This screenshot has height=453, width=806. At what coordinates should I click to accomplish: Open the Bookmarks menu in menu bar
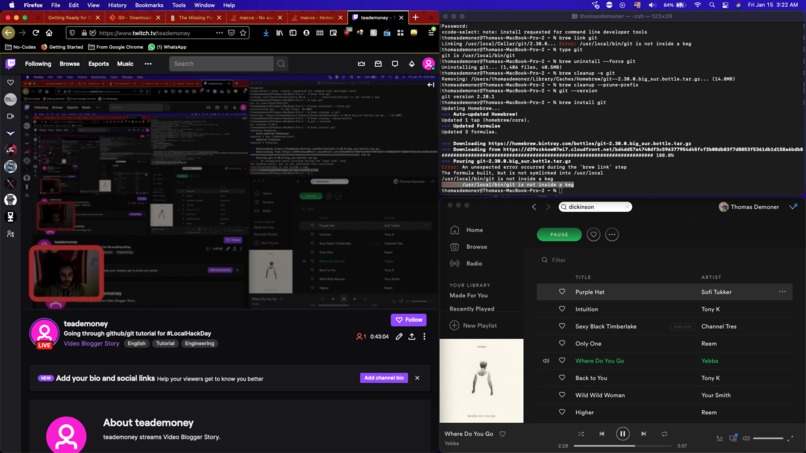tap(149, 5)
